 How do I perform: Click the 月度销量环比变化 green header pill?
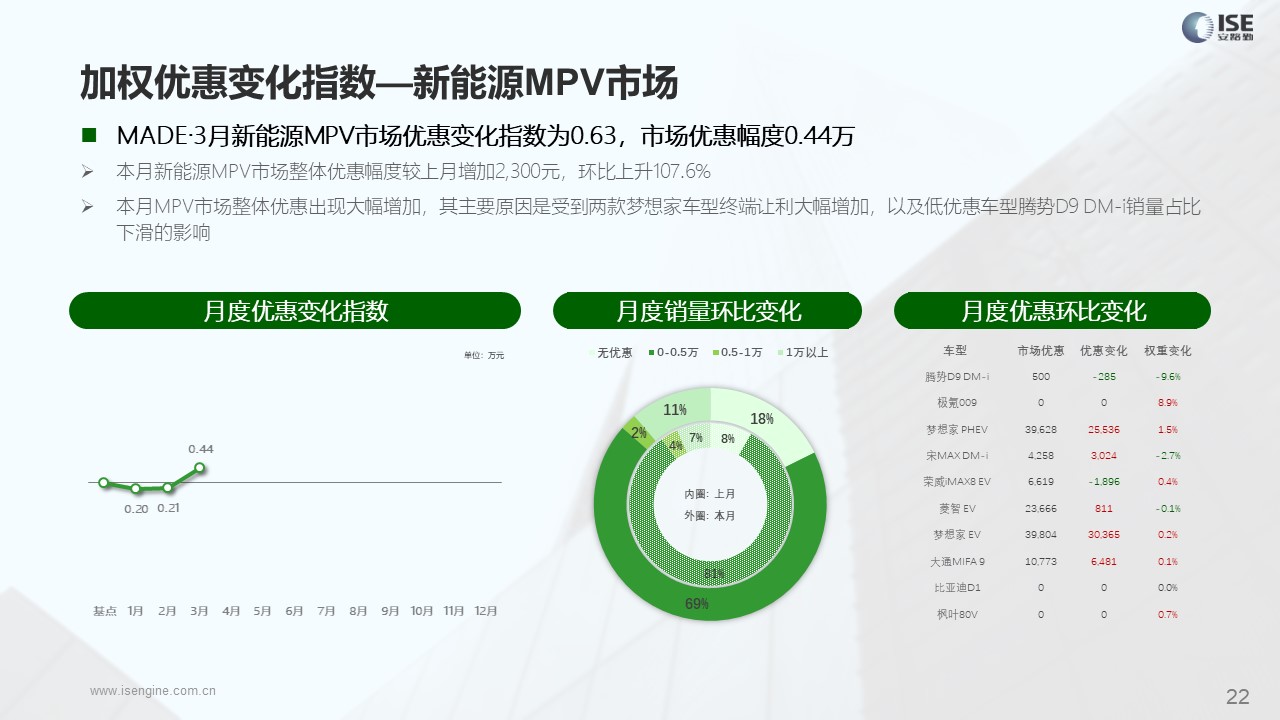[708, 311]
